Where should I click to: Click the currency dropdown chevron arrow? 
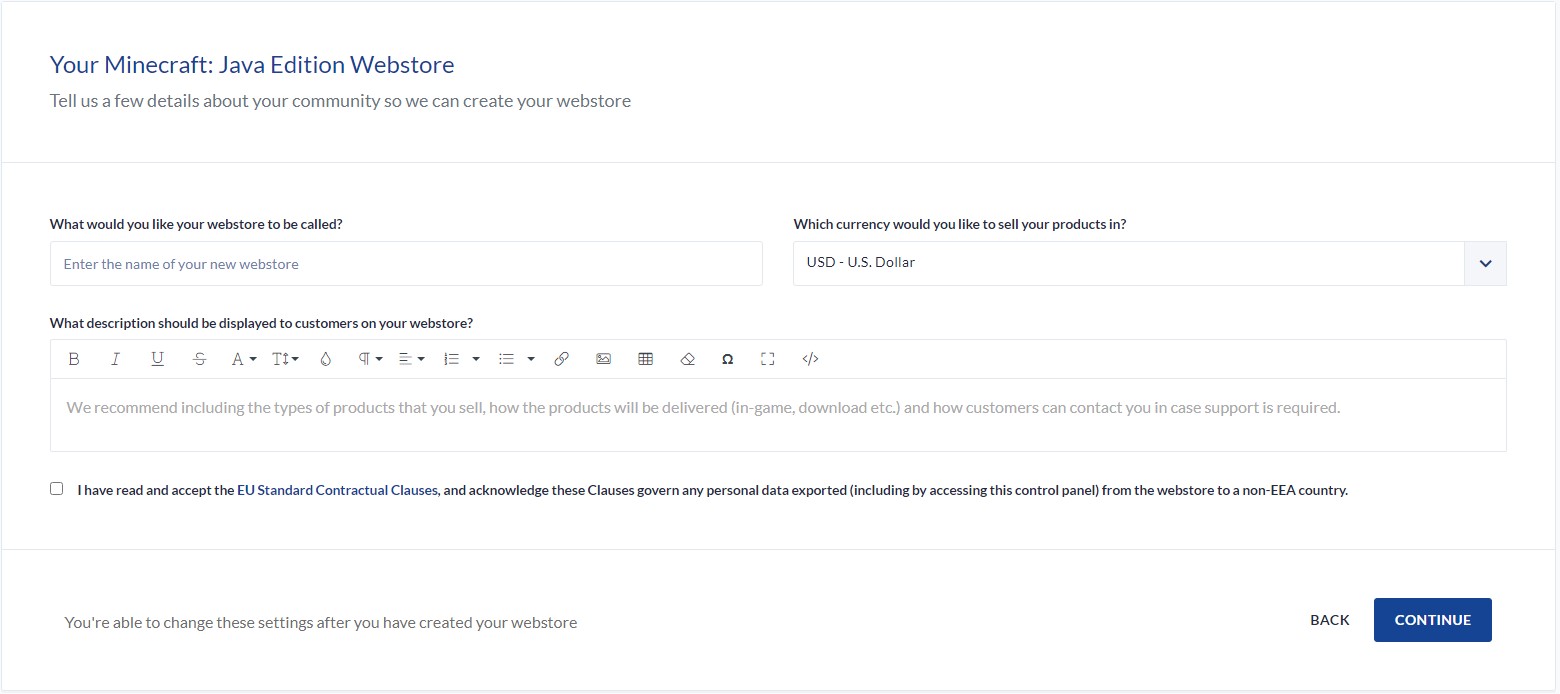1485,264
